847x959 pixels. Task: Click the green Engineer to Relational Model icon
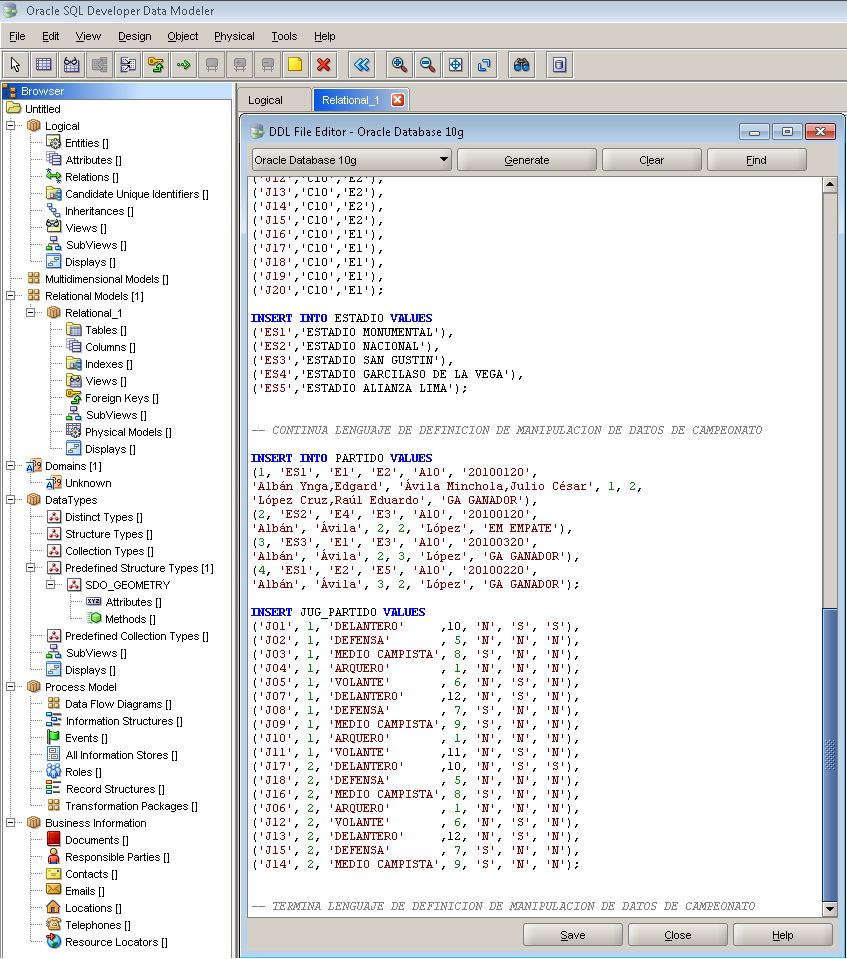coord(183,64)
